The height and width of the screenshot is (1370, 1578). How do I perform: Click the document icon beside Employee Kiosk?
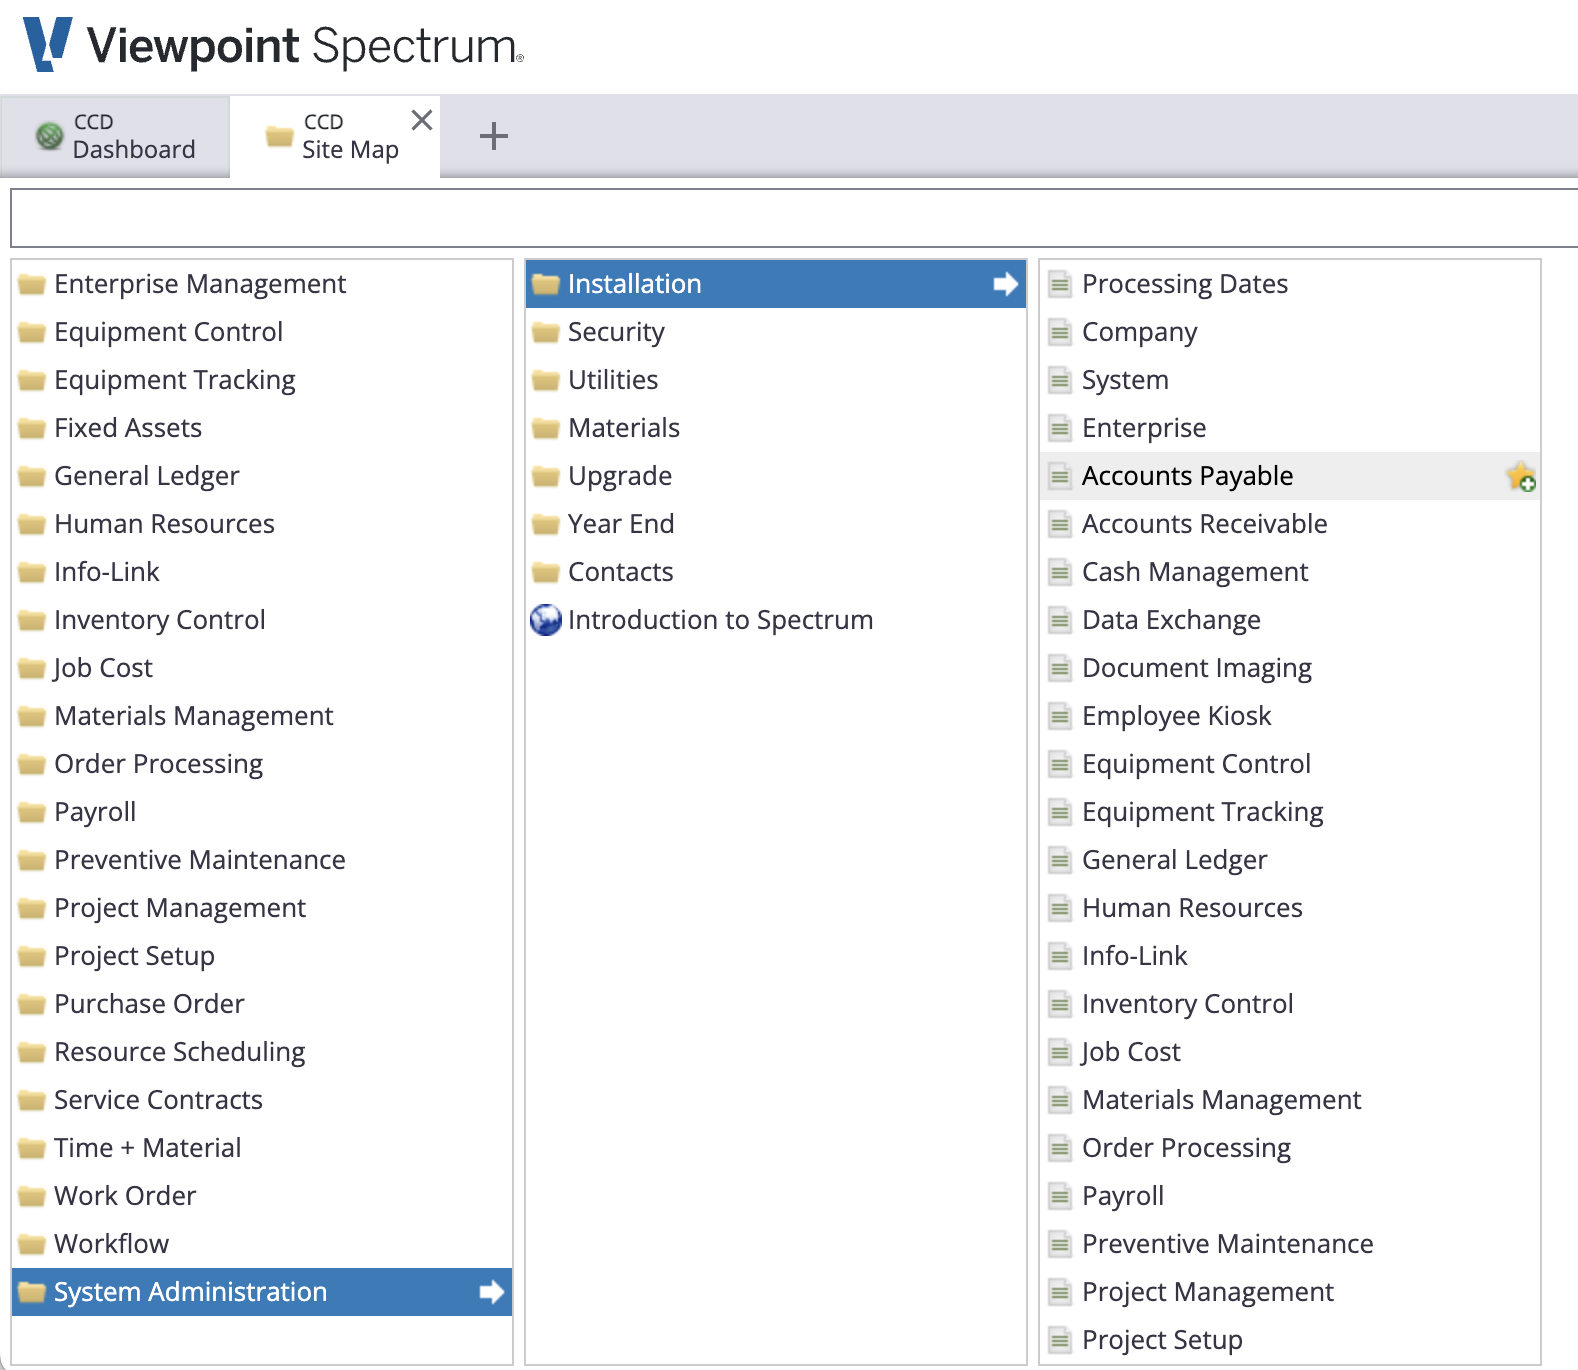point(1060,716)
